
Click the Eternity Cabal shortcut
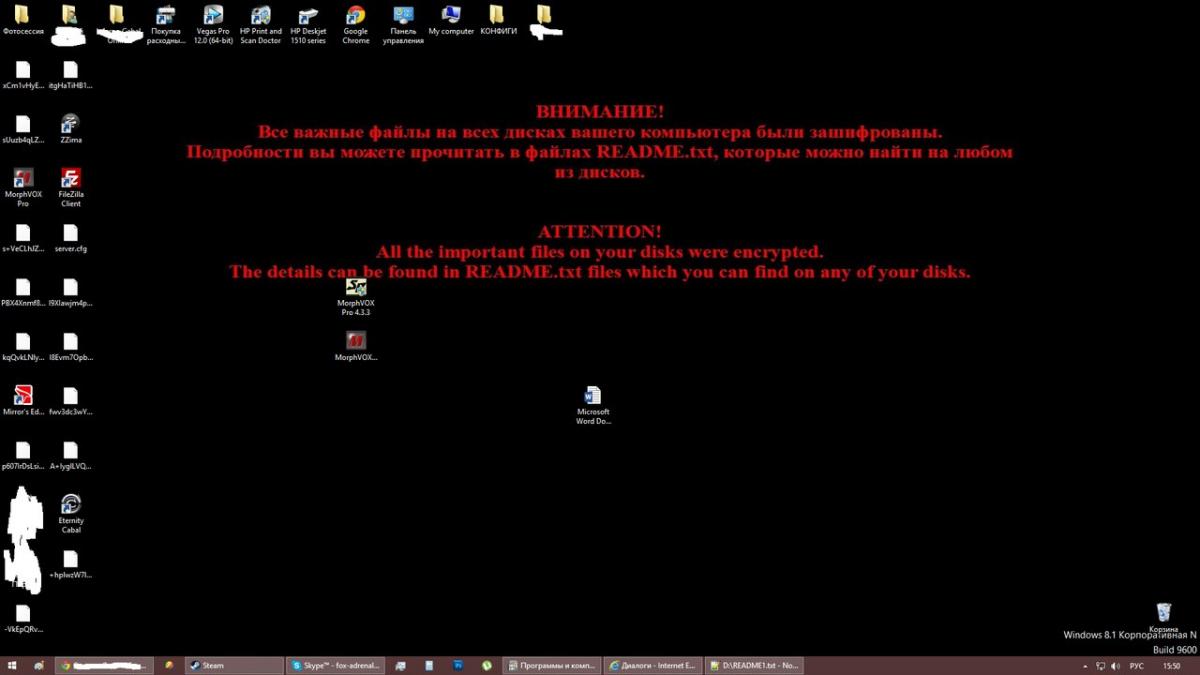point(70,505)
